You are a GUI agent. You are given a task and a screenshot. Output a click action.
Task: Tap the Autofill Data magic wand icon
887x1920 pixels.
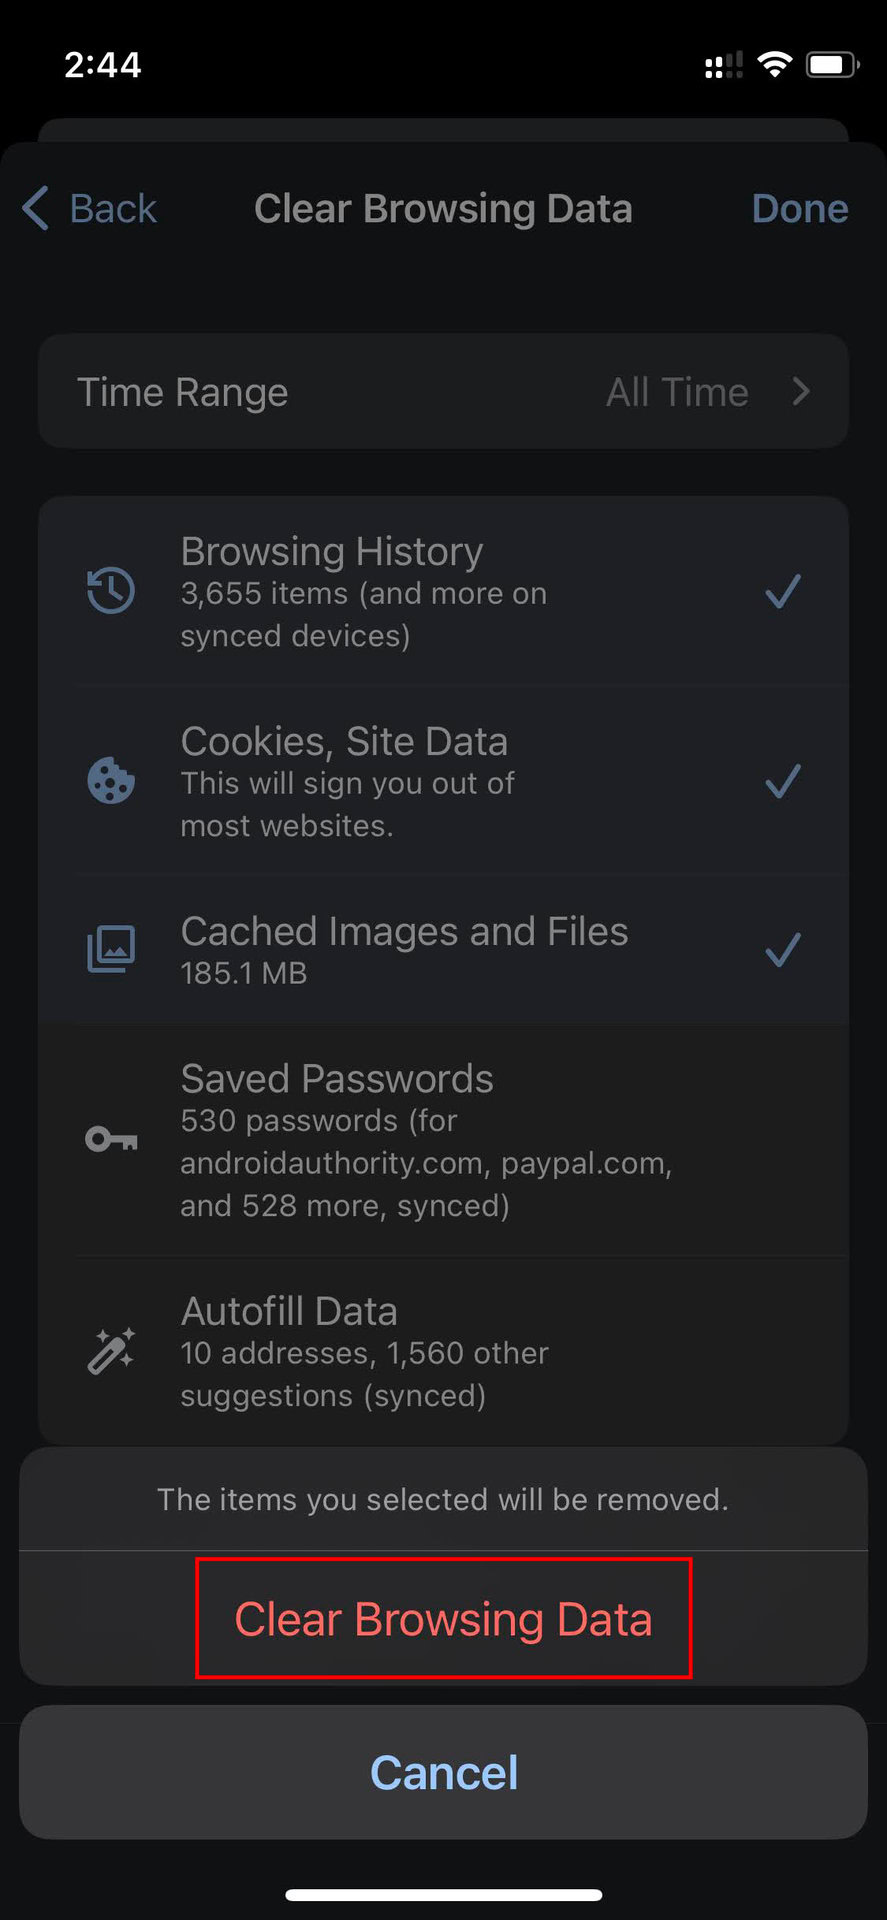[111, 1351]
